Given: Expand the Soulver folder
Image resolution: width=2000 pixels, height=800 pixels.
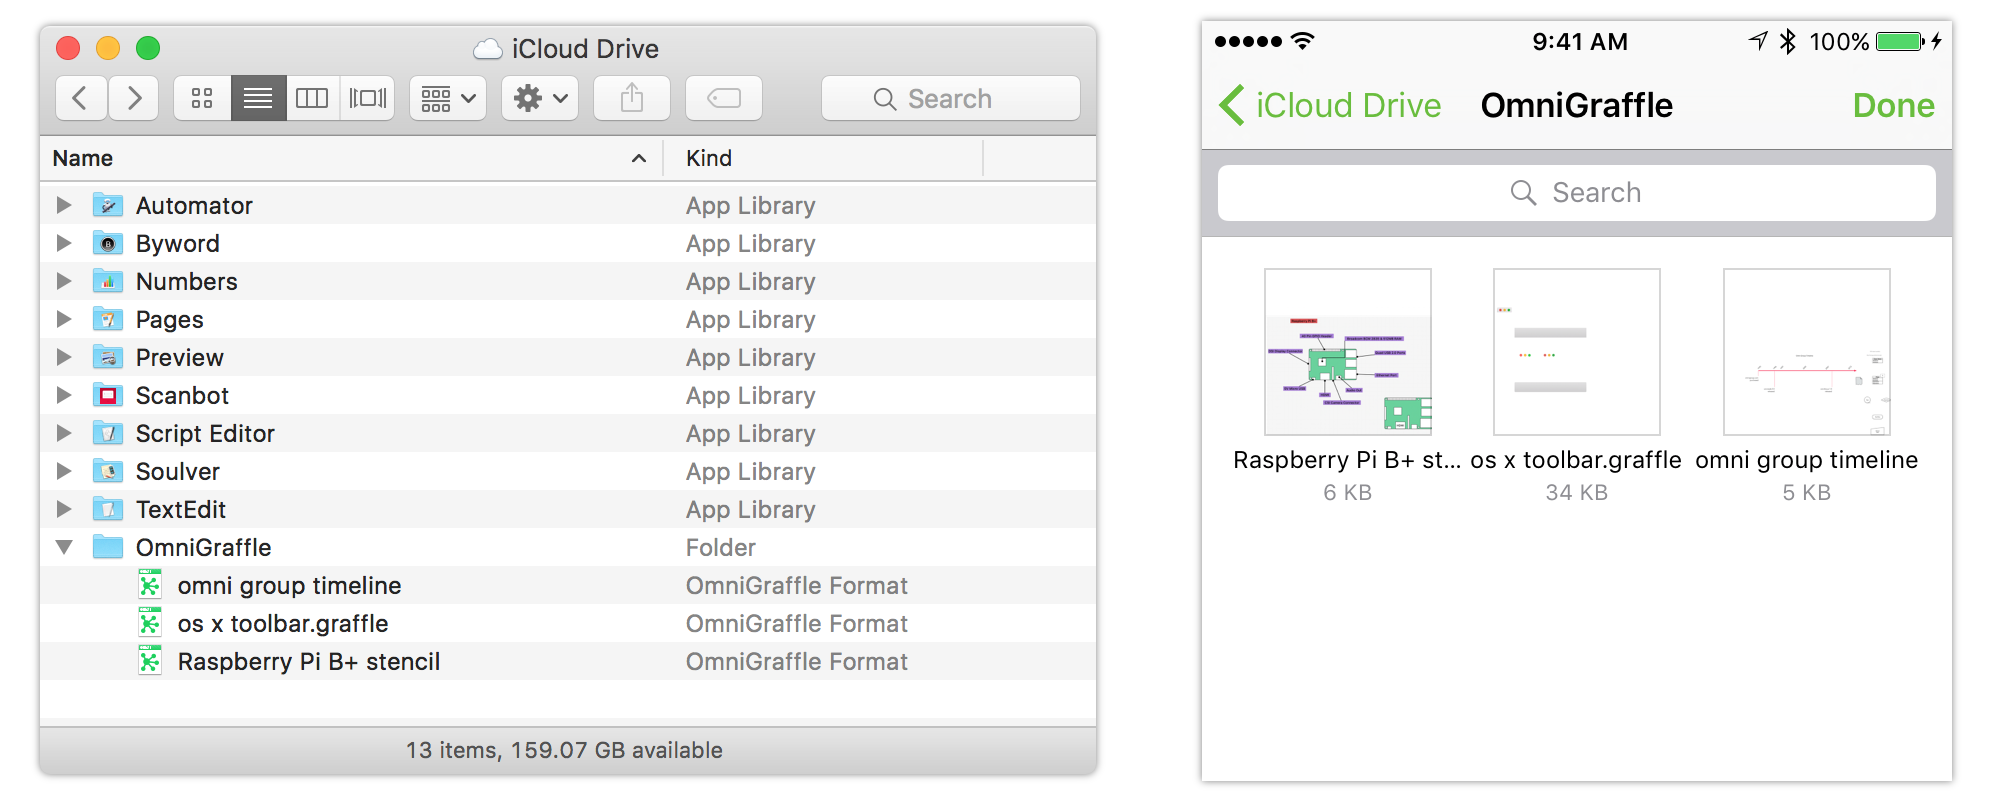Looking at the screenshot, I should tap(64, 471).
